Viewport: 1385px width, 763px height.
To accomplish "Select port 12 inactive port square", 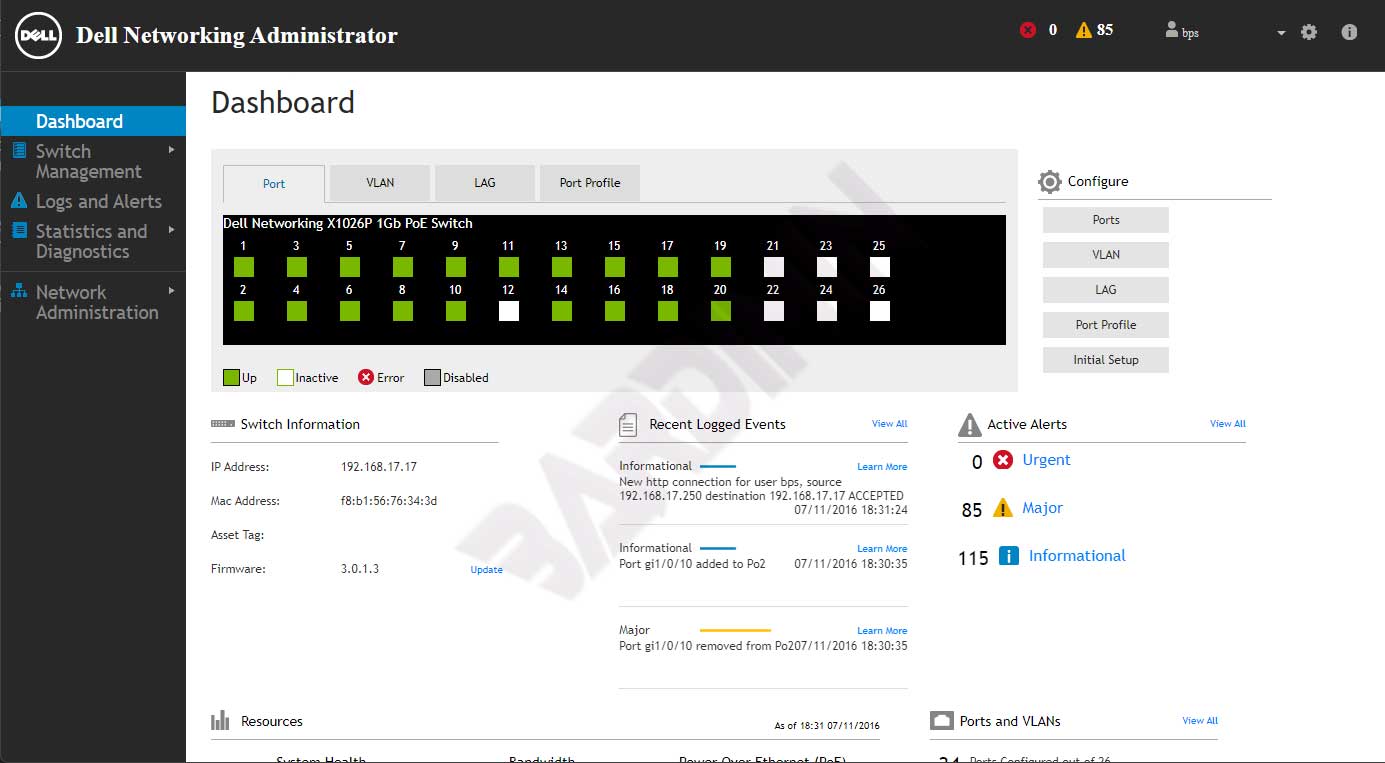I will (509, 311).
